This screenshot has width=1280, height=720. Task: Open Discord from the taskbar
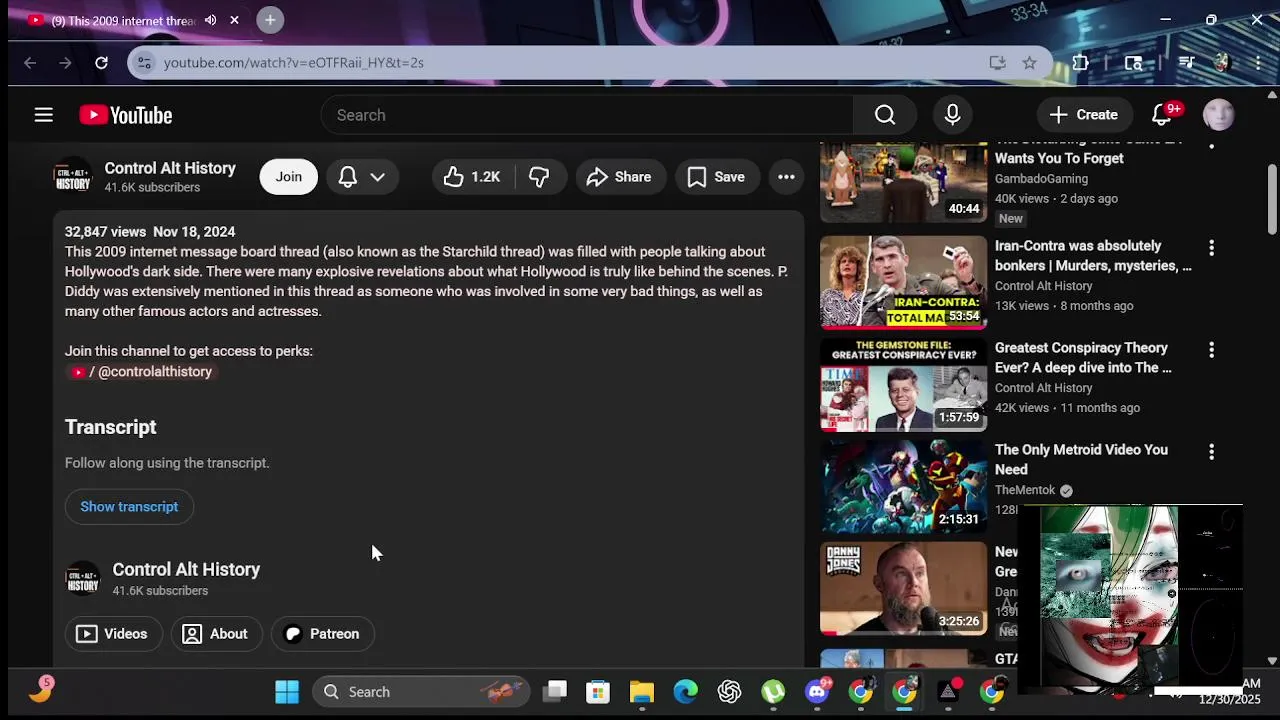point(818,692)
